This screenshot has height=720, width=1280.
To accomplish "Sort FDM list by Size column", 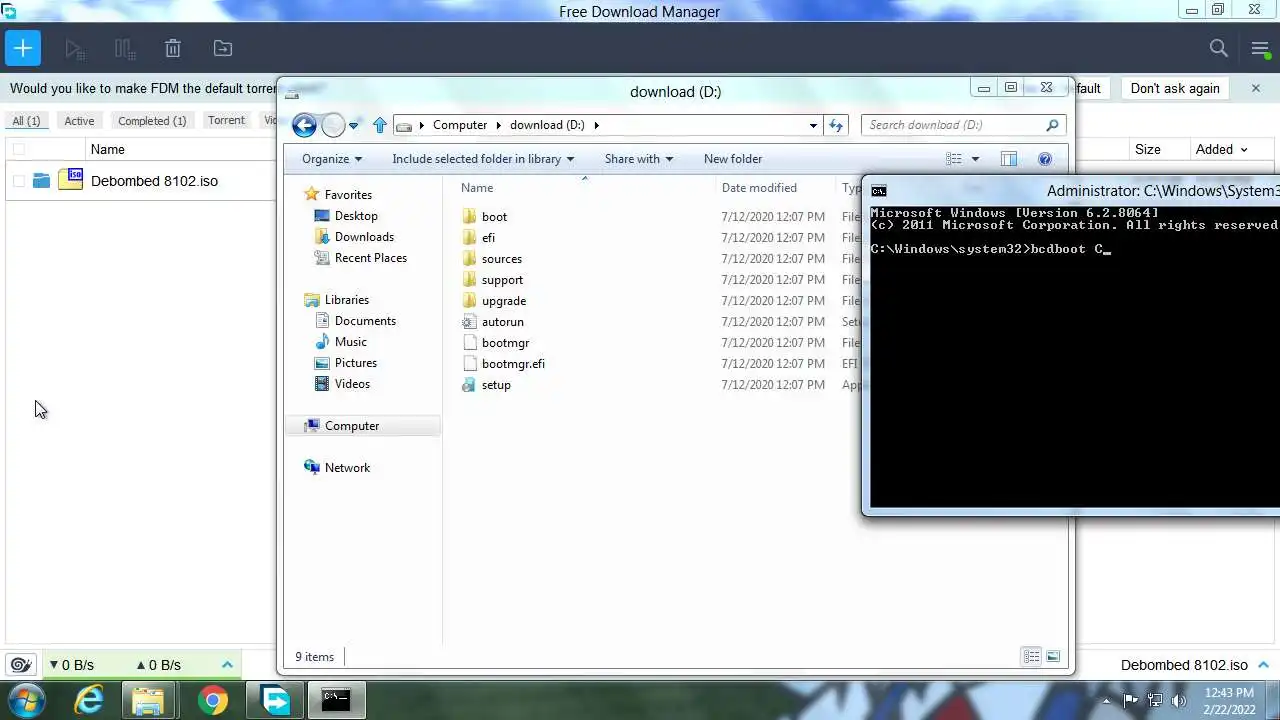I will (1147, 149).
